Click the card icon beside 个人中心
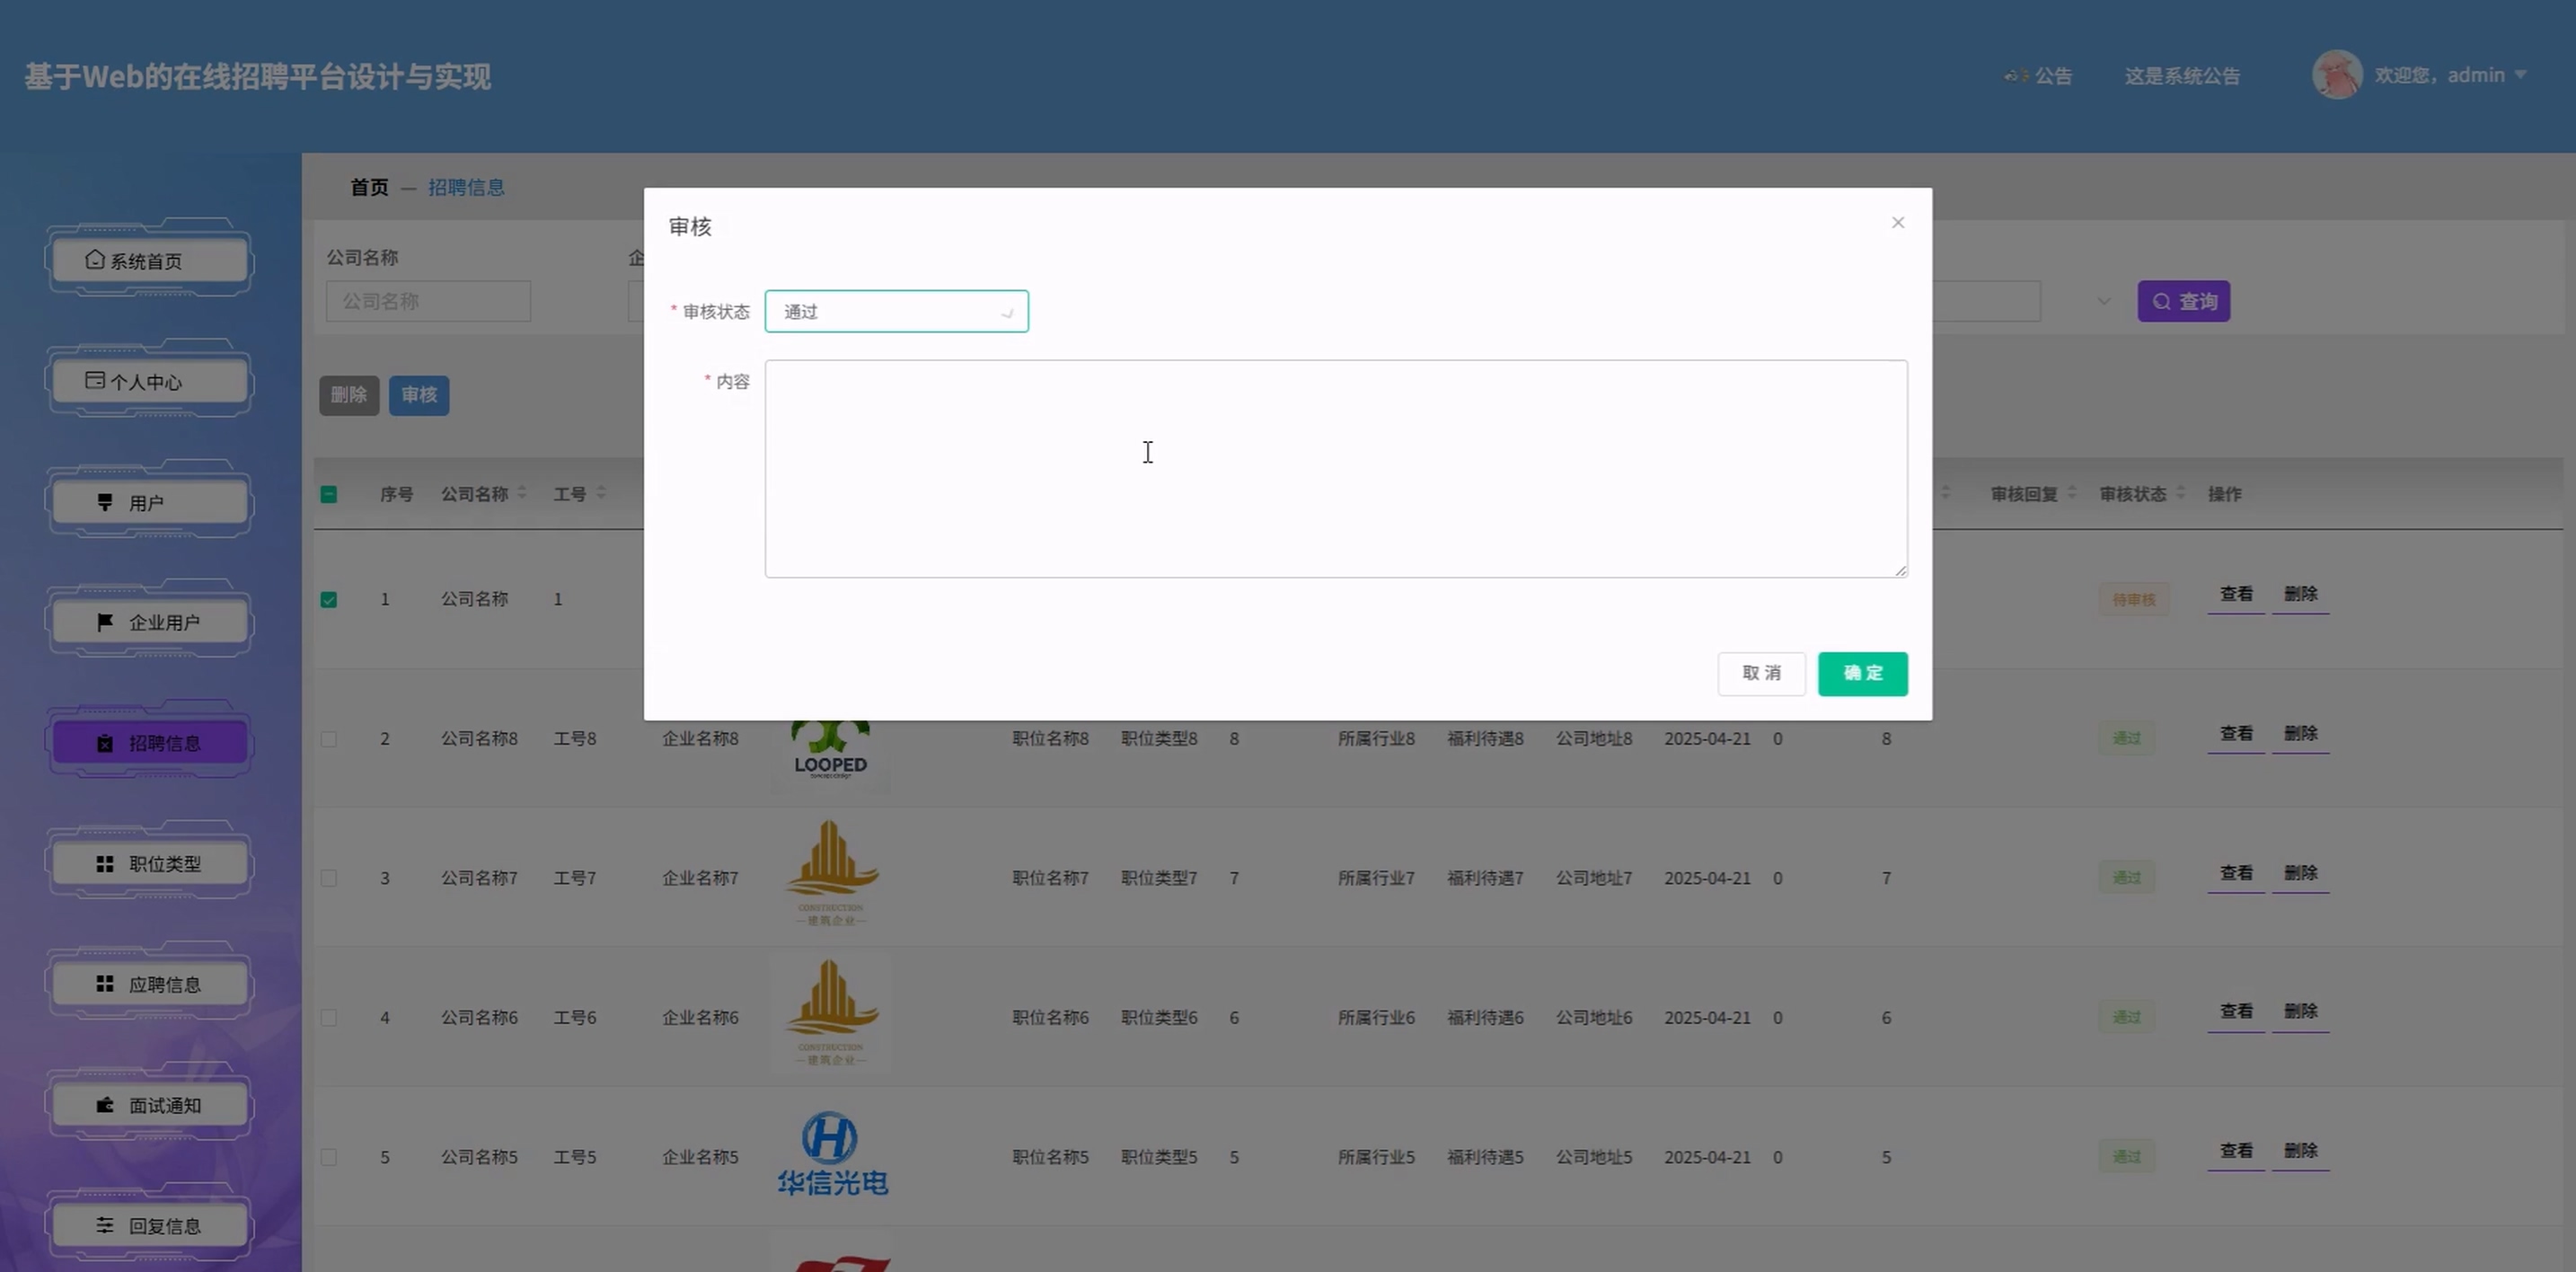 point(95,380)
